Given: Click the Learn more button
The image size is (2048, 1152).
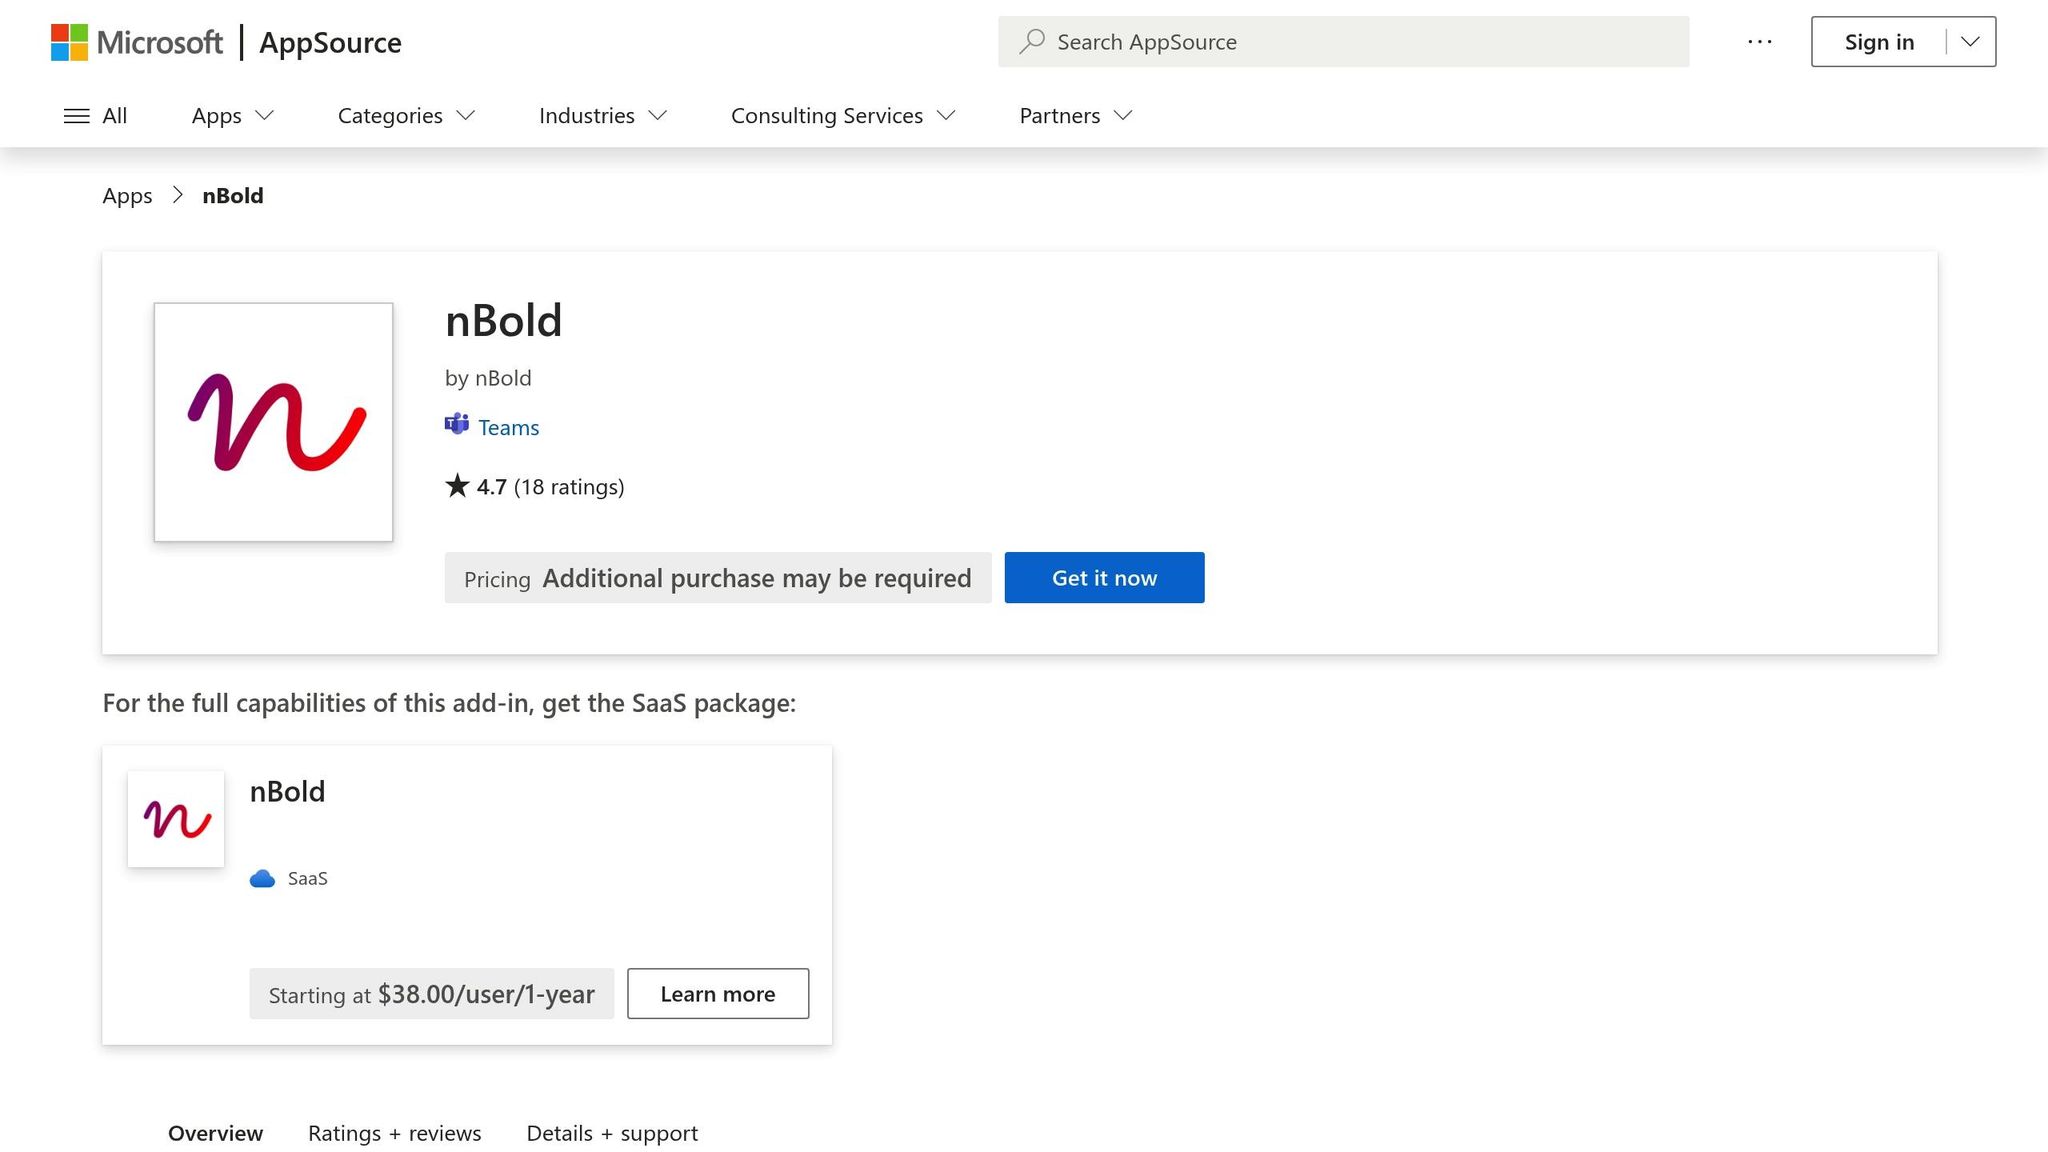Looking at the screenshot, I should (718, 994).
